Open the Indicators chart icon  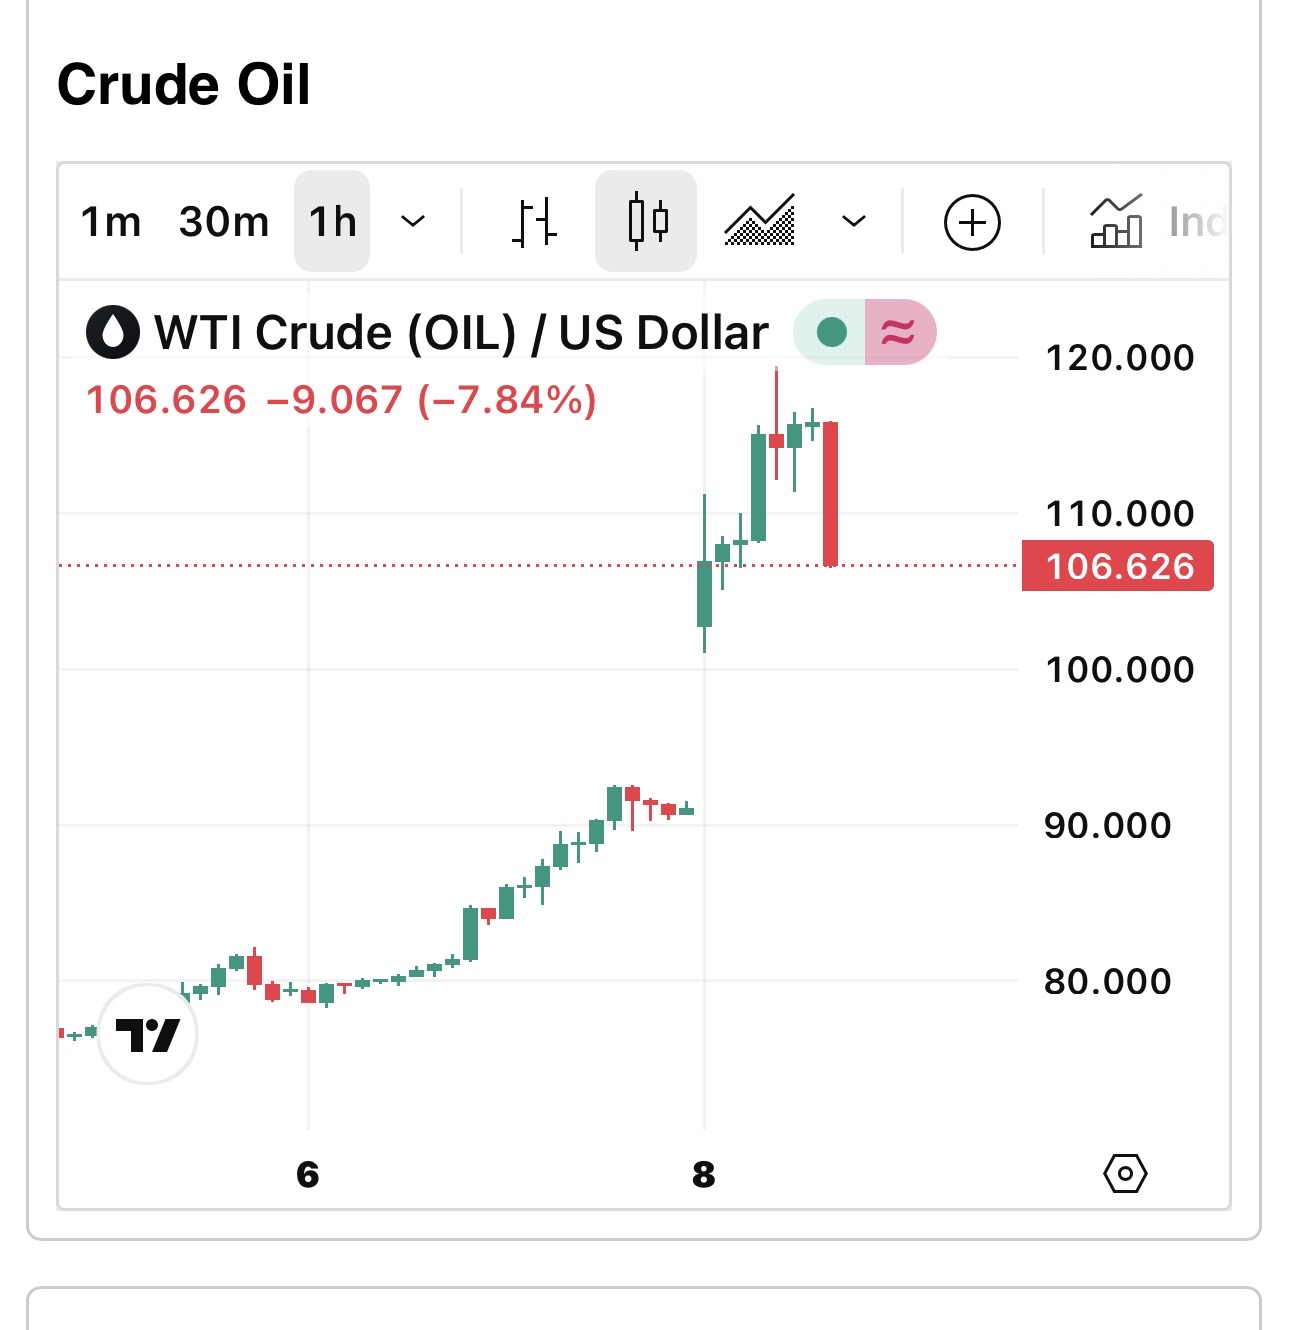tap(1116, 222)
